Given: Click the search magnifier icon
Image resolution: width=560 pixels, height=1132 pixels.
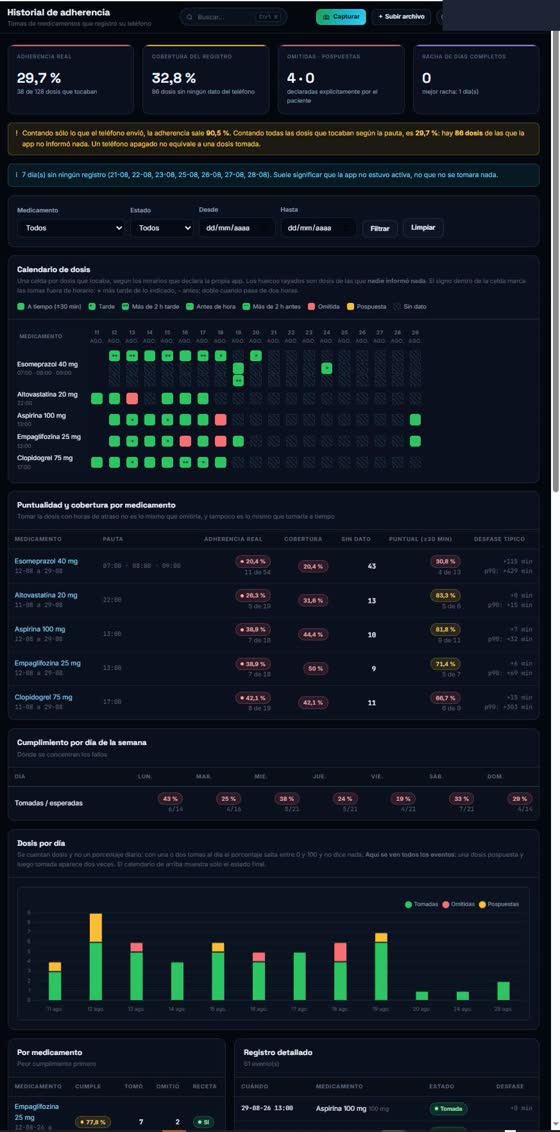Looking at the screenshot, I should coord(189,17).
